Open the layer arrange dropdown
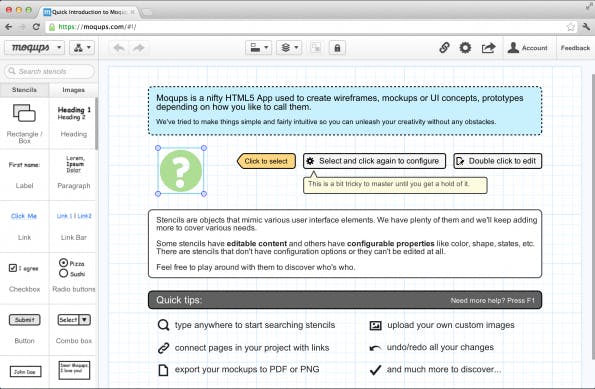Viewport: 595px width, 389px height. tap(289, 48)
